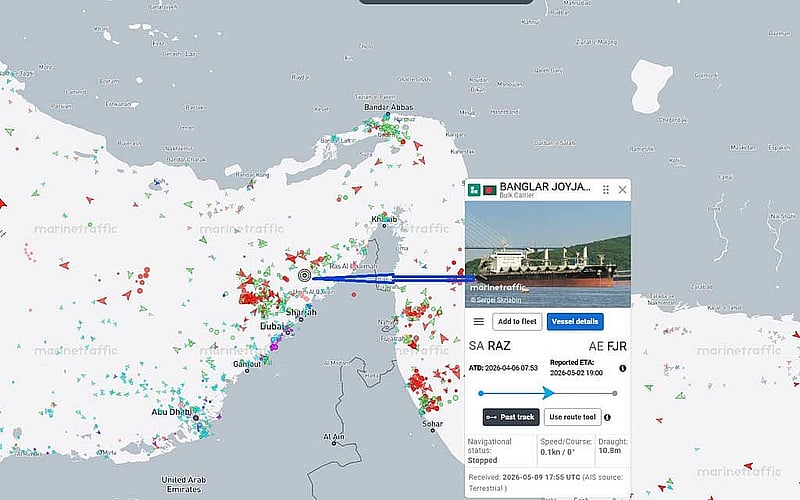The image size is (800, 500).
Task: Click the voyage start point dot
Action: pyautogui.click(x=481, y=393)
